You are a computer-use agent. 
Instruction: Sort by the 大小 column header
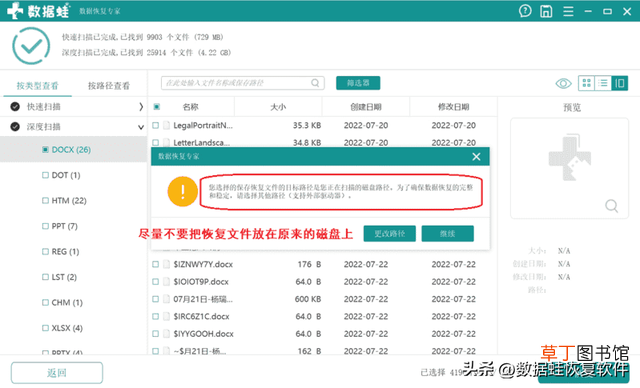tap(278, 107)
